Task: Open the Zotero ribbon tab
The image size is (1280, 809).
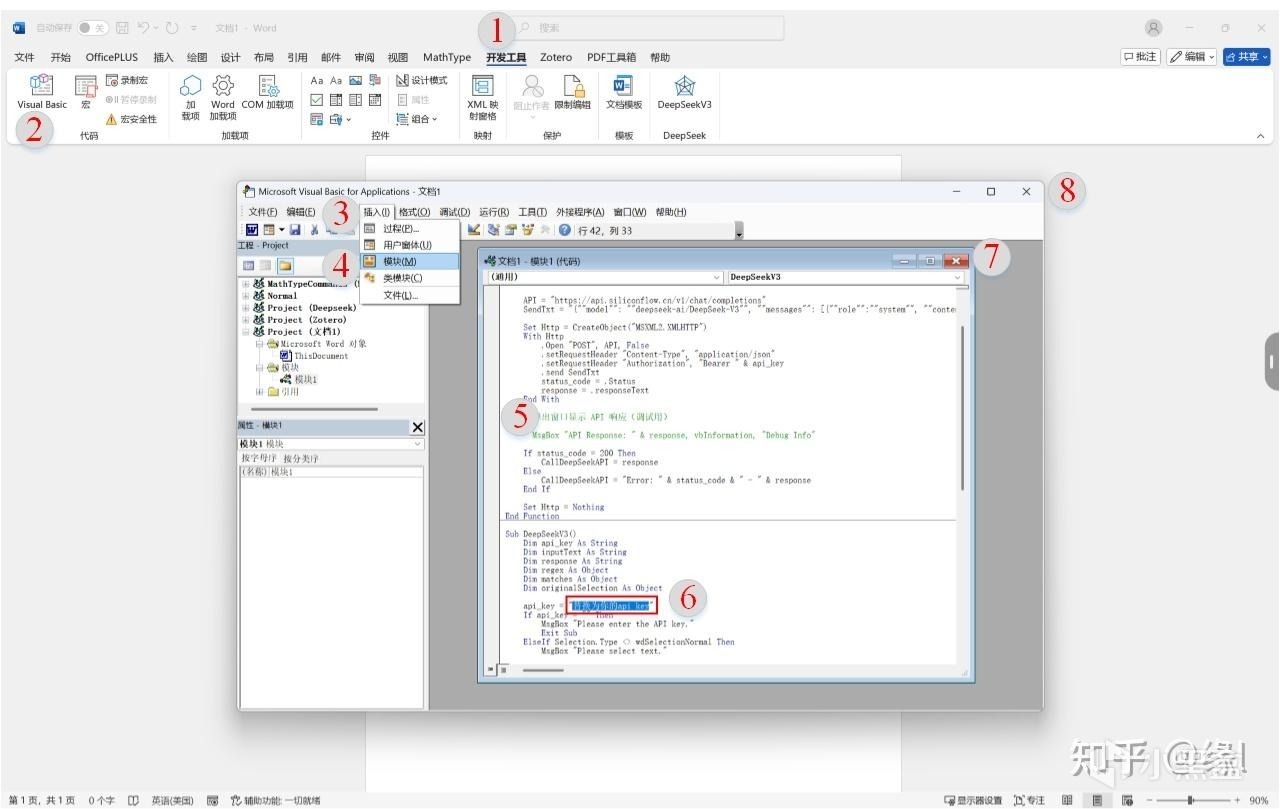Action: (x=556, y=57)
